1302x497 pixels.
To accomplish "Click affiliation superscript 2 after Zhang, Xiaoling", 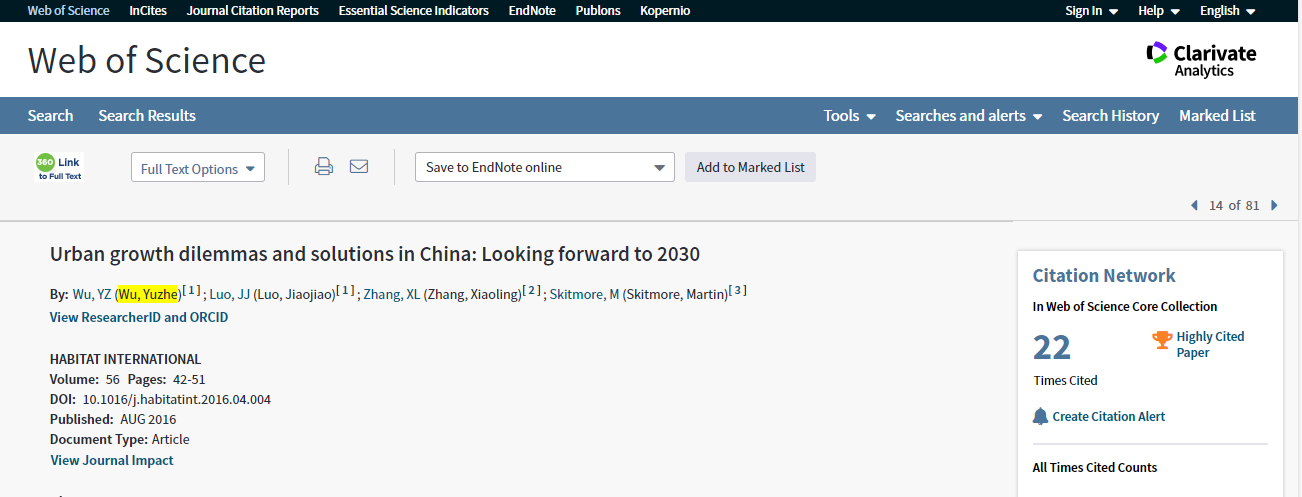I will click(532, 290).
